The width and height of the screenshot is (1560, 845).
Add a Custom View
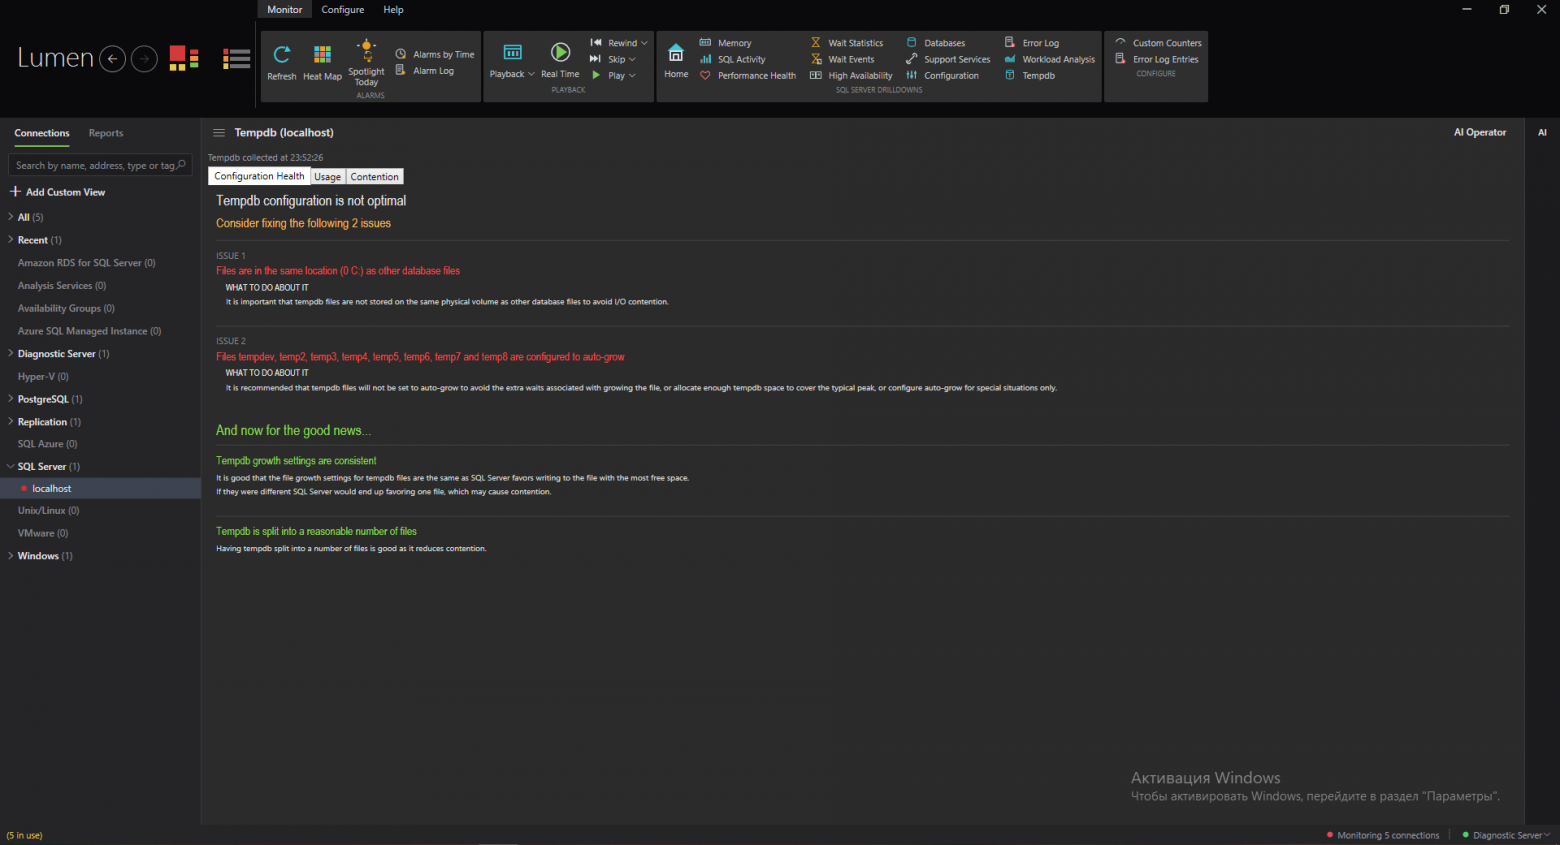click(58, 192)
